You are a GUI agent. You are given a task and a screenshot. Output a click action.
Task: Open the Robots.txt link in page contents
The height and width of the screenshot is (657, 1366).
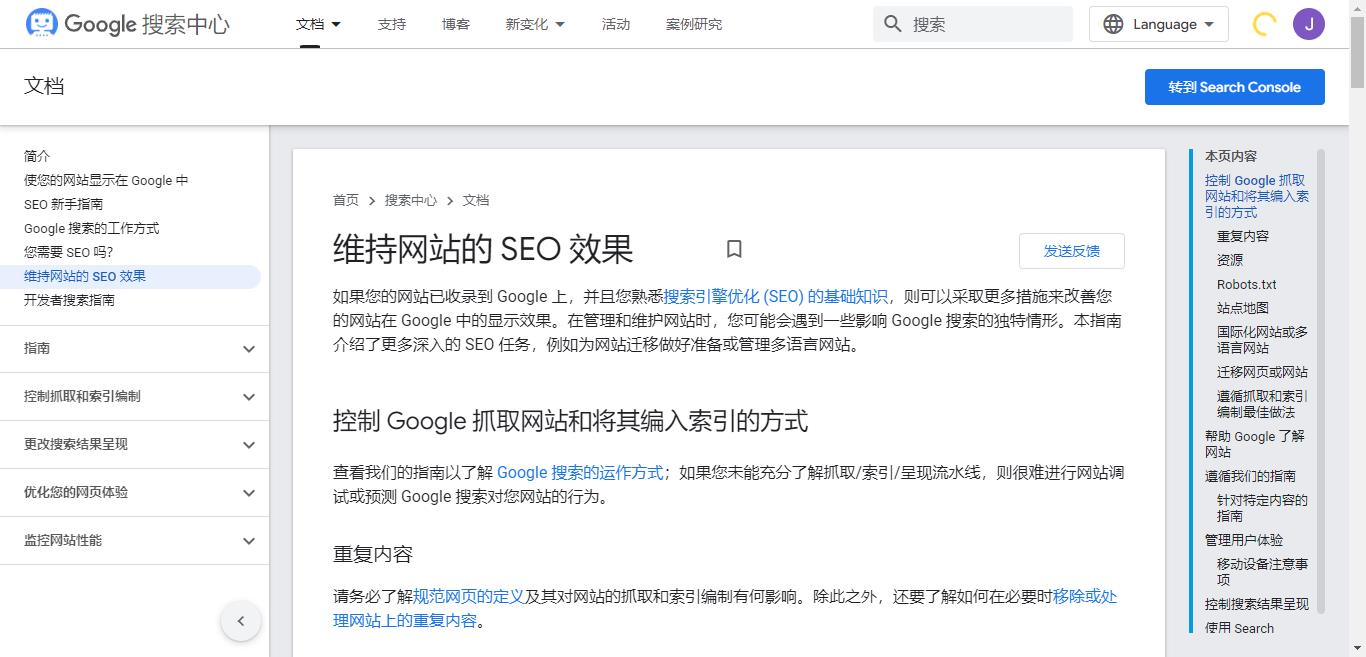1245,284
